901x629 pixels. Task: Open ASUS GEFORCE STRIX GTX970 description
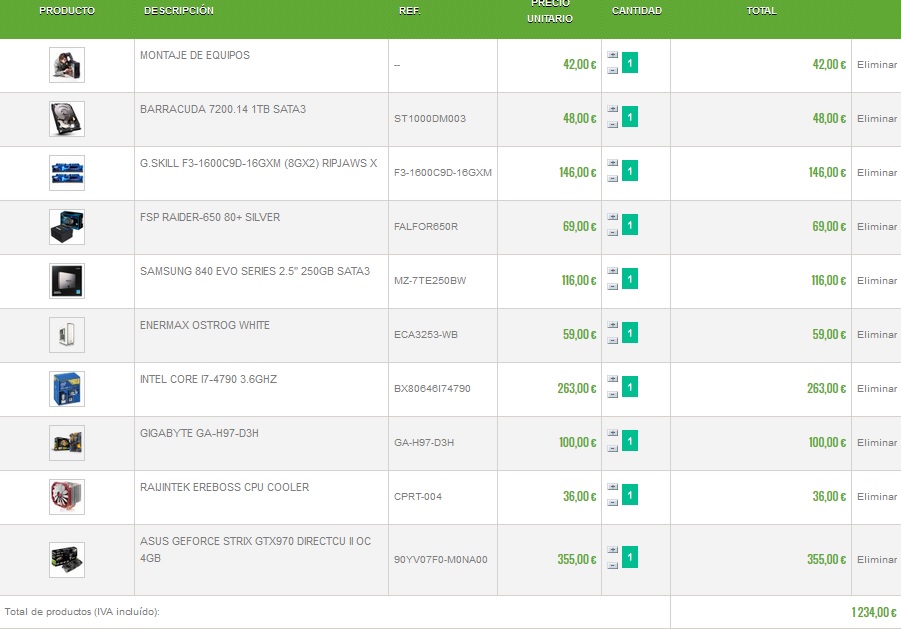pos(255,550)
